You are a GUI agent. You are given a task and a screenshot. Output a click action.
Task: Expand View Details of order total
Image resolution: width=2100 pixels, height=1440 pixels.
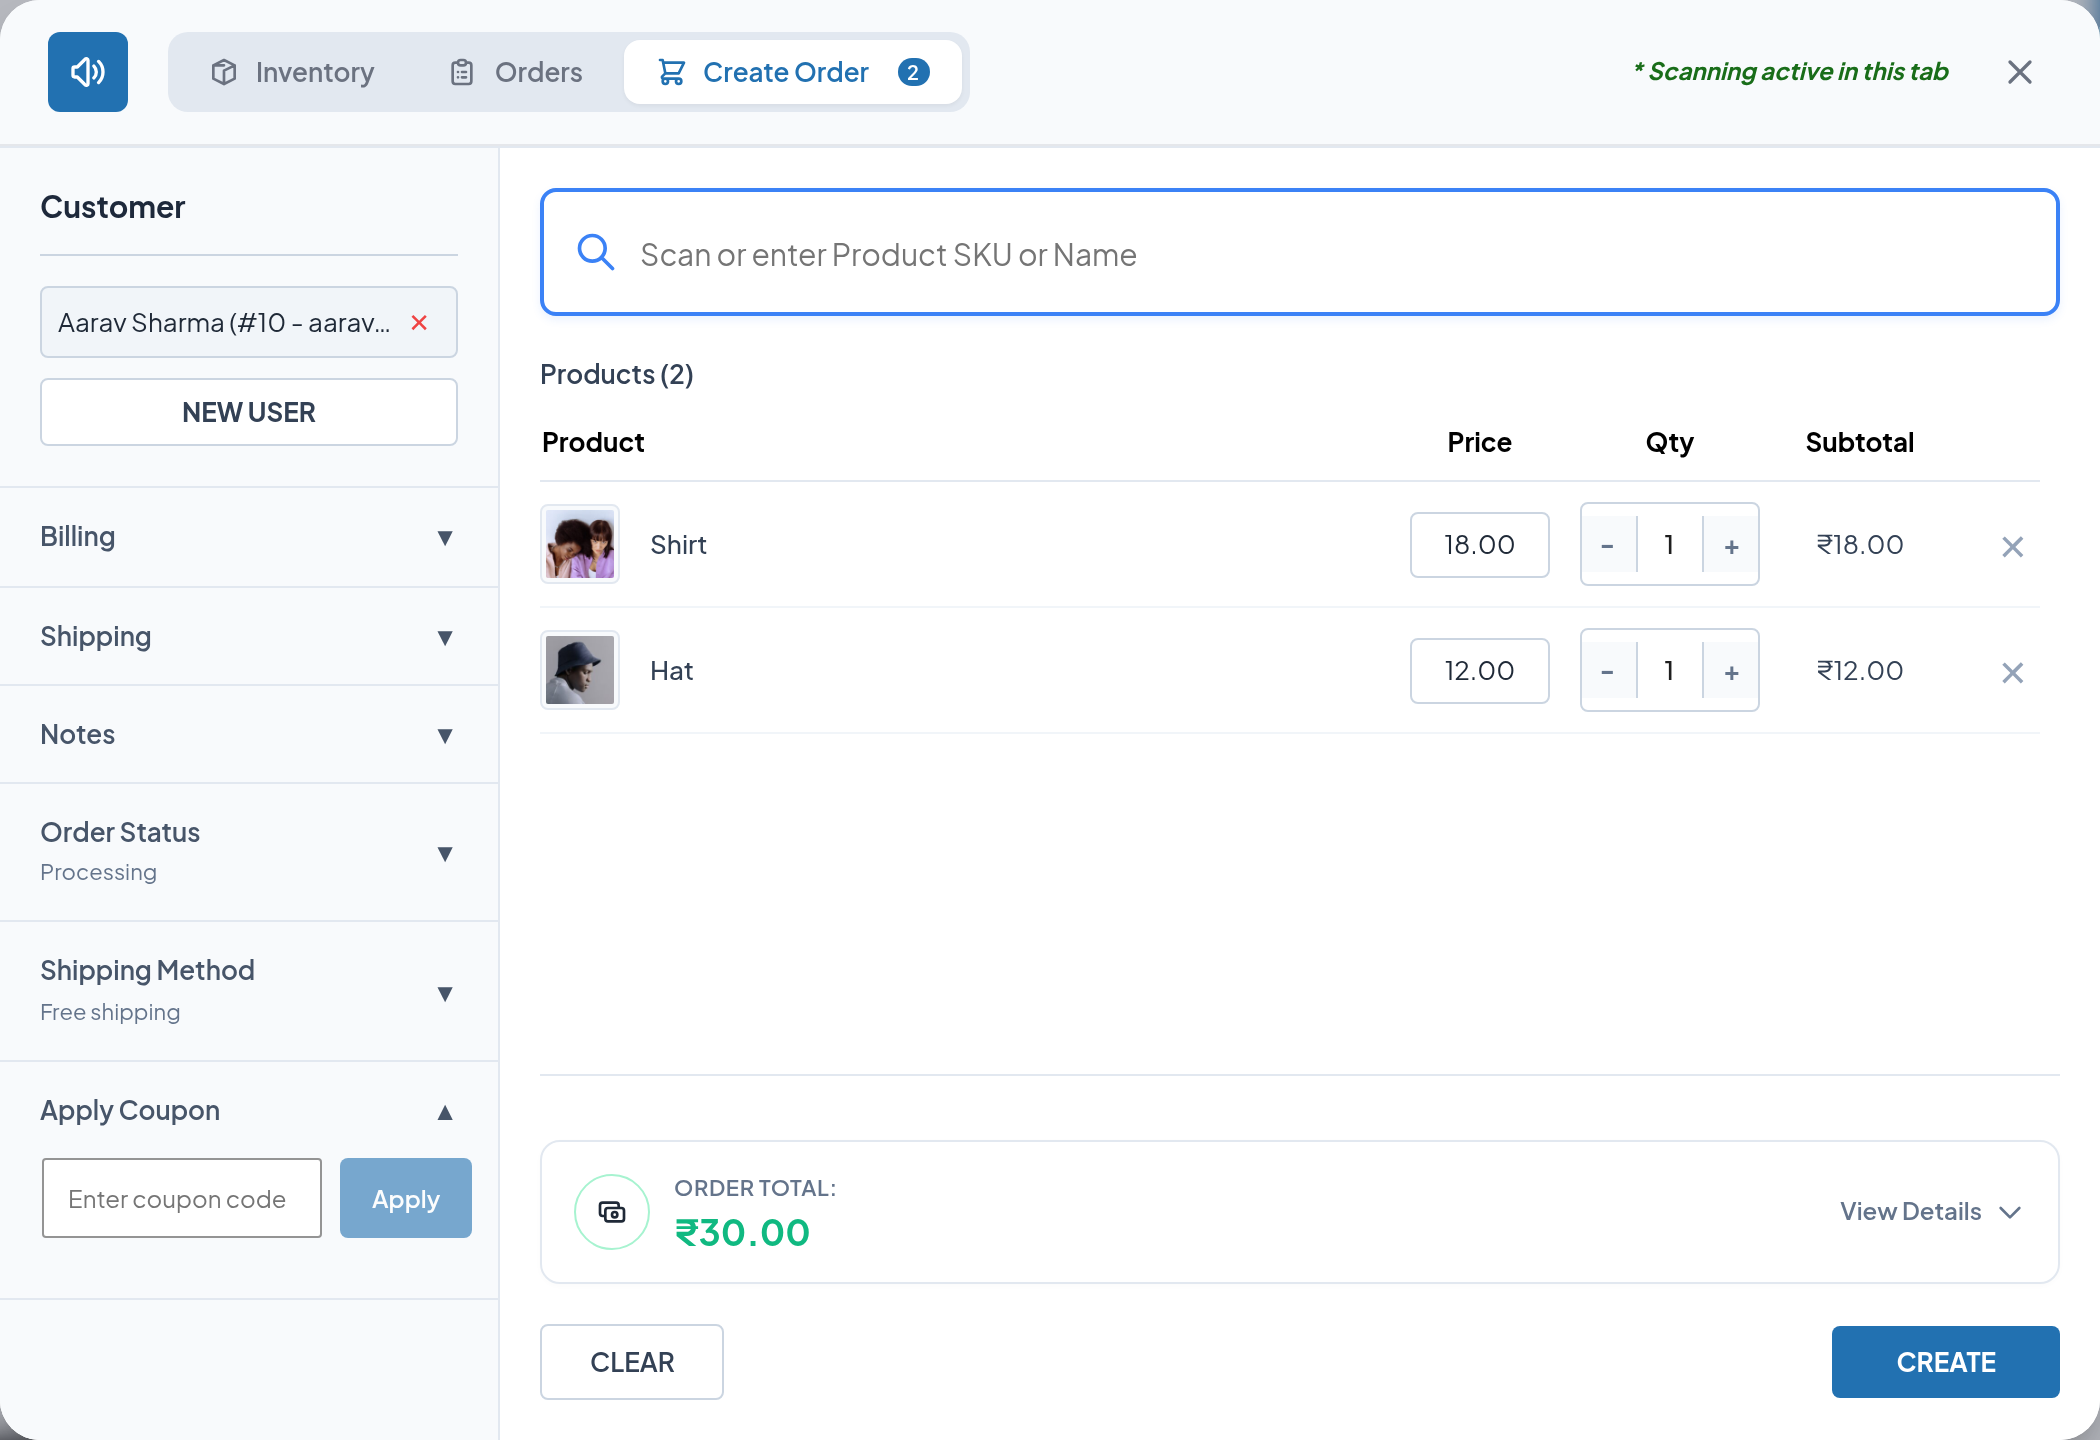1931,1212
